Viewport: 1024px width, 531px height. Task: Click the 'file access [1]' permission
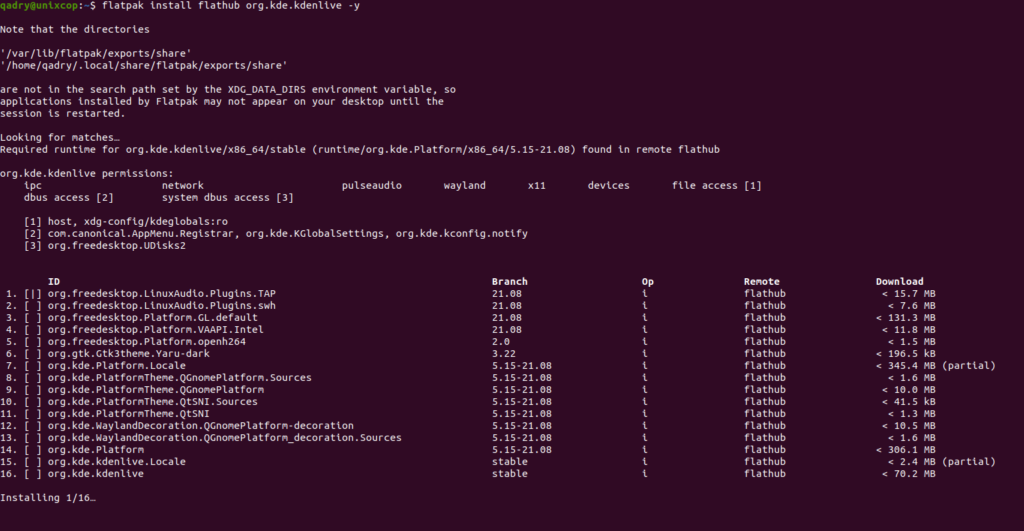pos(716,185)
